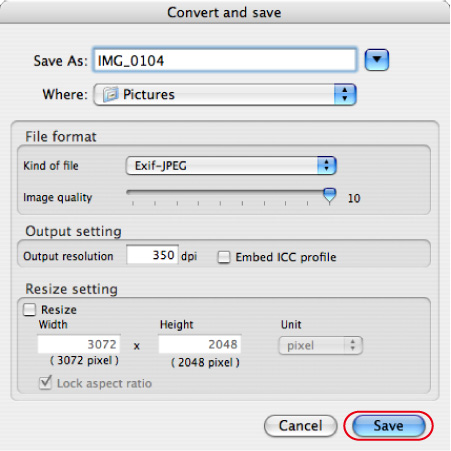Click the Convert and save title bar
Screen dimensions: 451x451
click(x=225, y=12)
